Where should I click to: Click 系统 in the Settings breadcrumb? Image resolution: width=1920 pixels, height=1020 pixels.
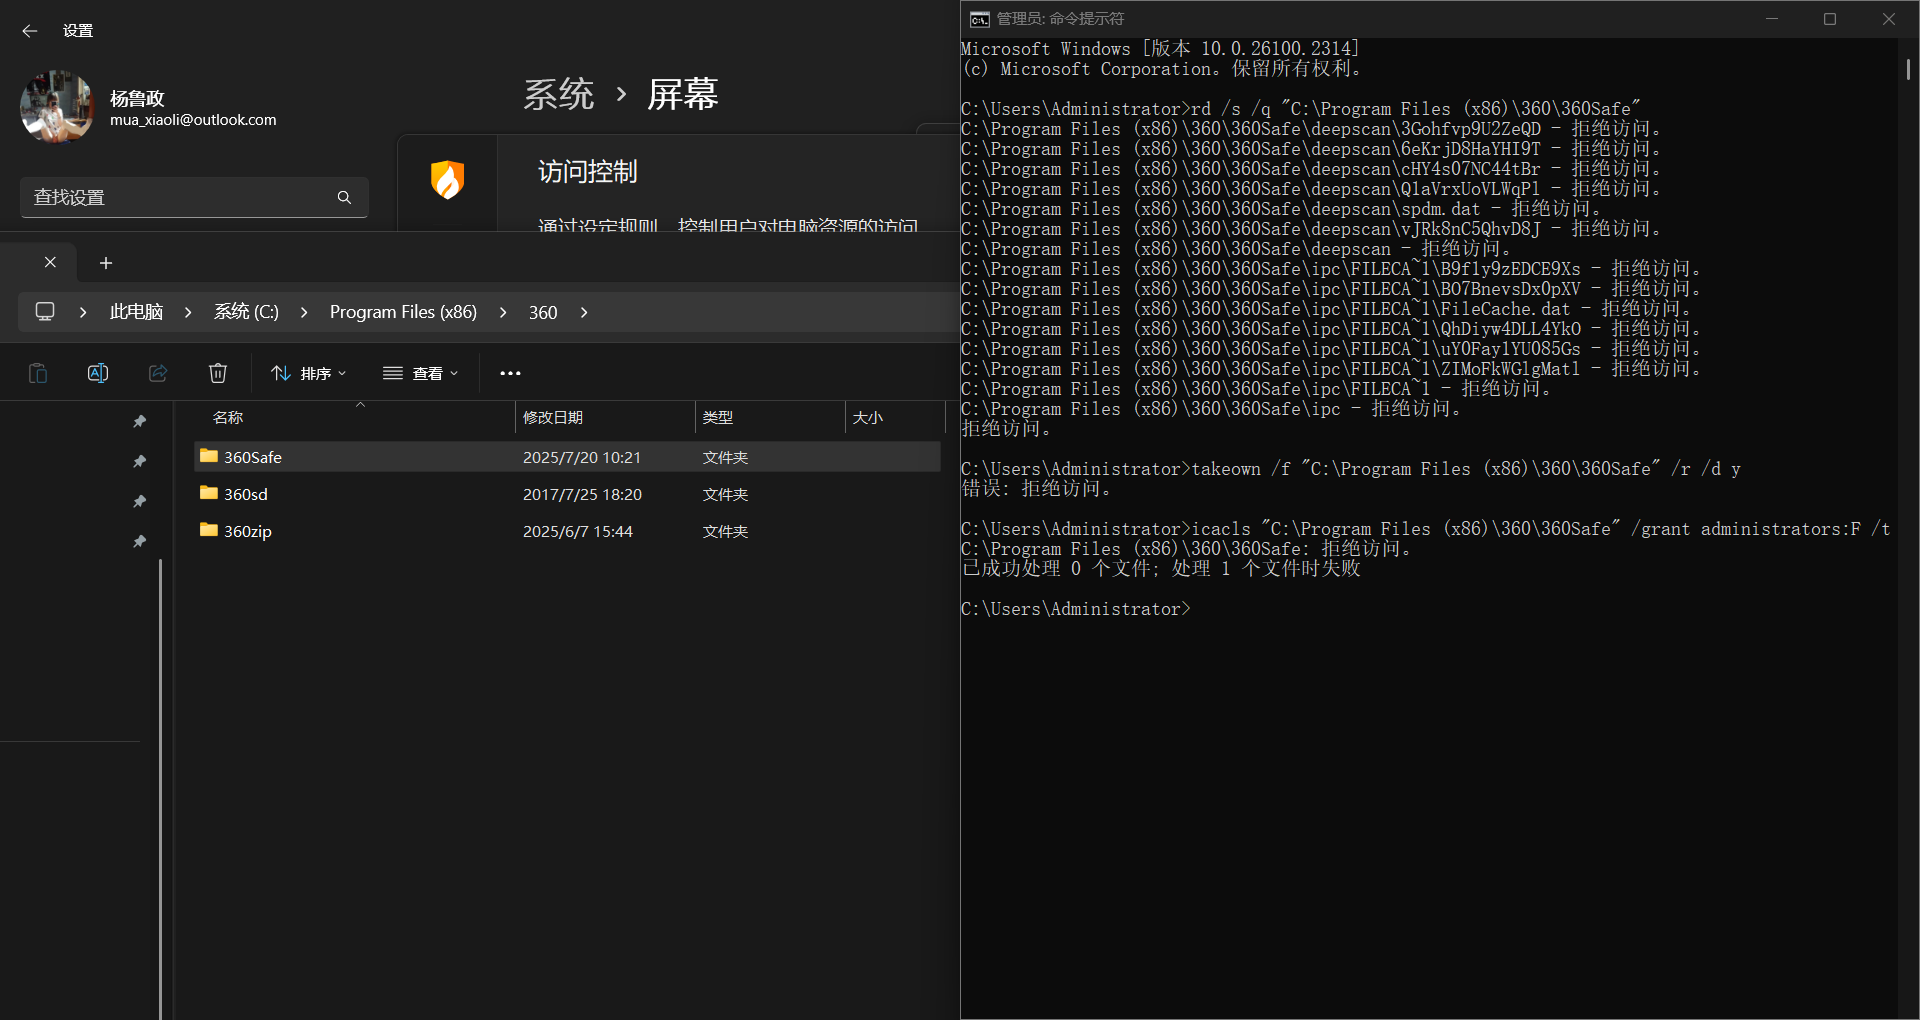coord(558,95)
